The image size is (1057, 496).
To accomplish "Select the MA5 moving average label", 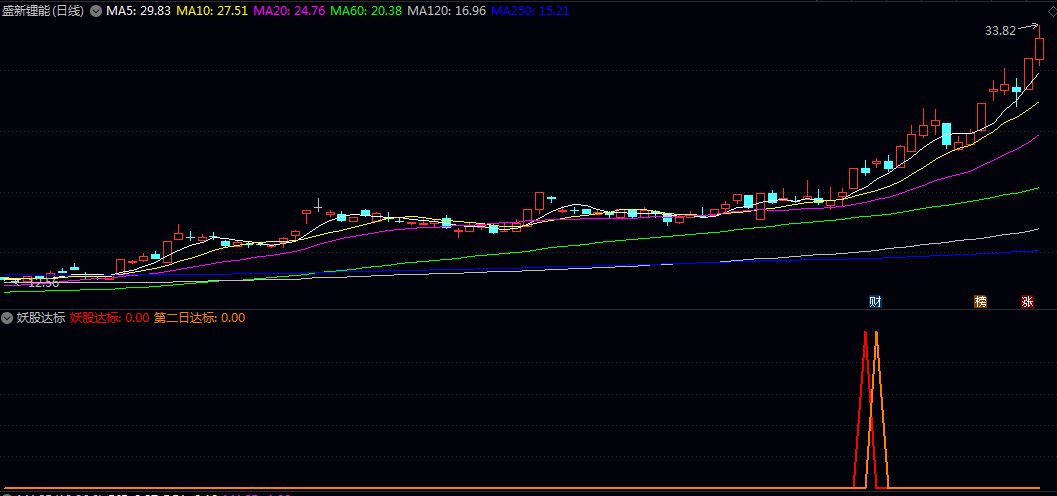I will click(x=138, y=11).
